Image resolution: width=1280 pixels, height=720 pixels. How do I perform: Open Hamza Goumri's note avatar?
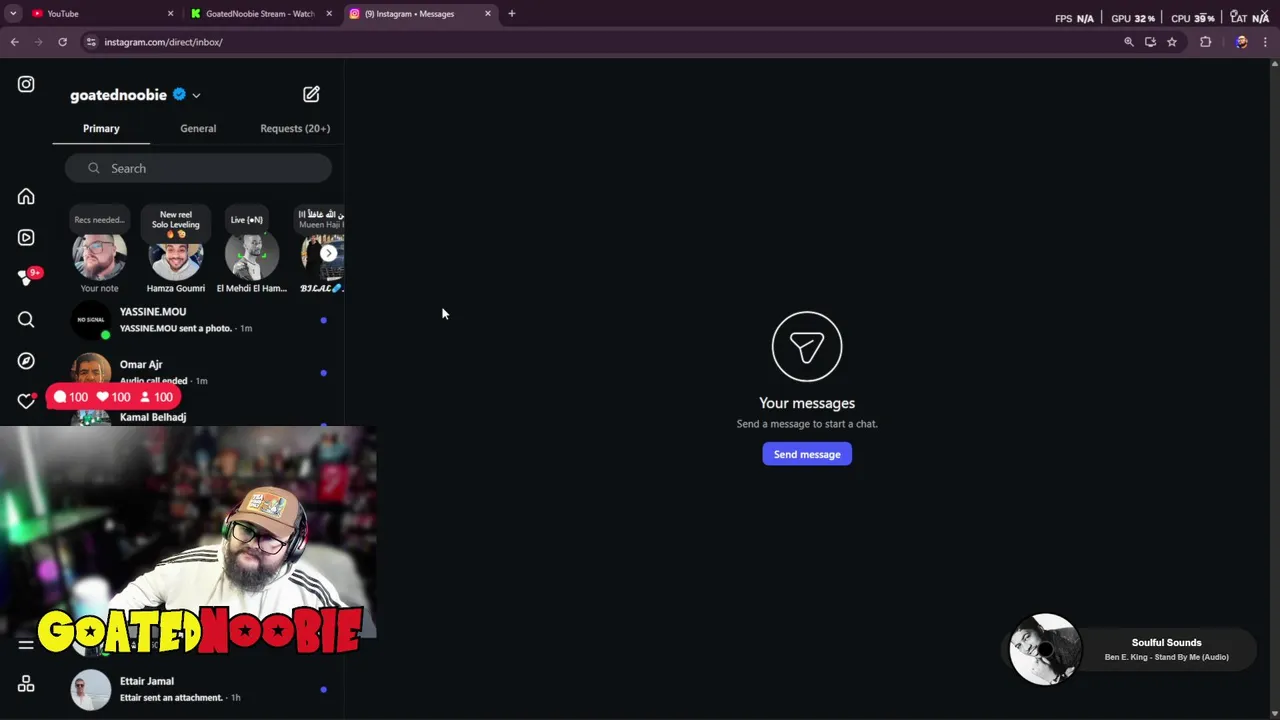[176, 256]
